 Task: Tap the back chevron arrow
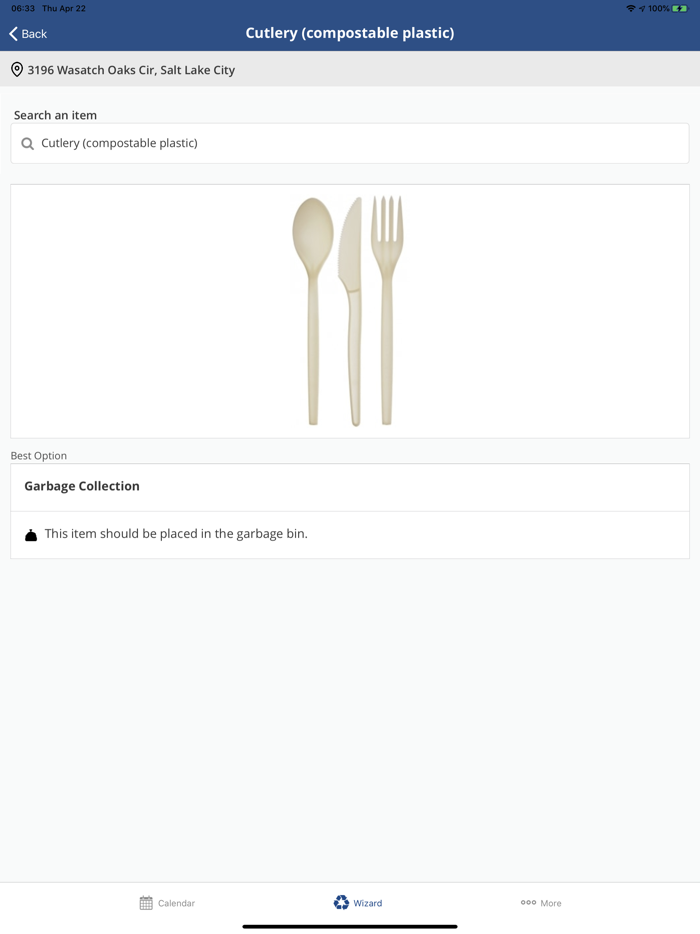coord(14,34)
